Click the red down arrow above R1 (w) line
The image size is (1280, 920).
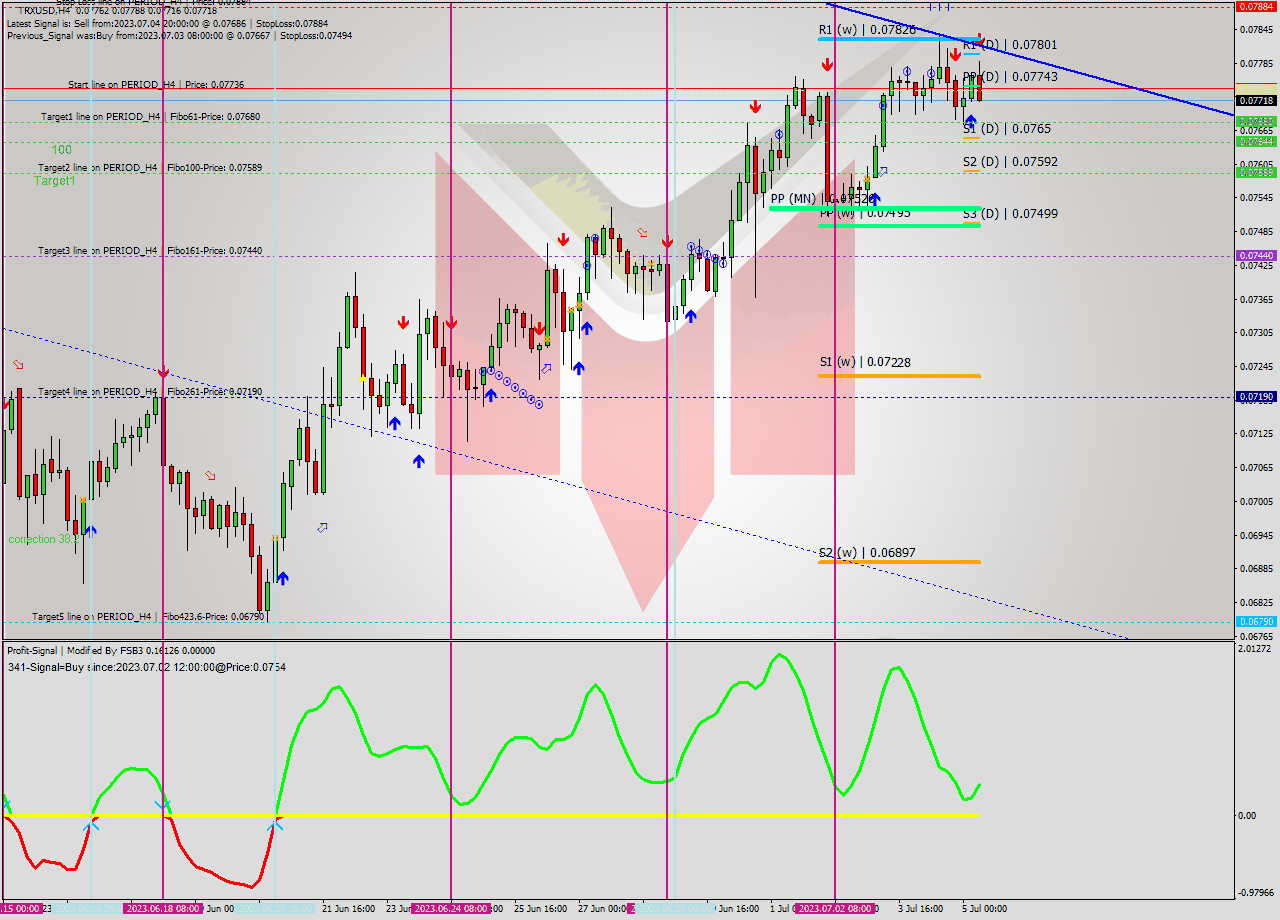click(828, 65)
